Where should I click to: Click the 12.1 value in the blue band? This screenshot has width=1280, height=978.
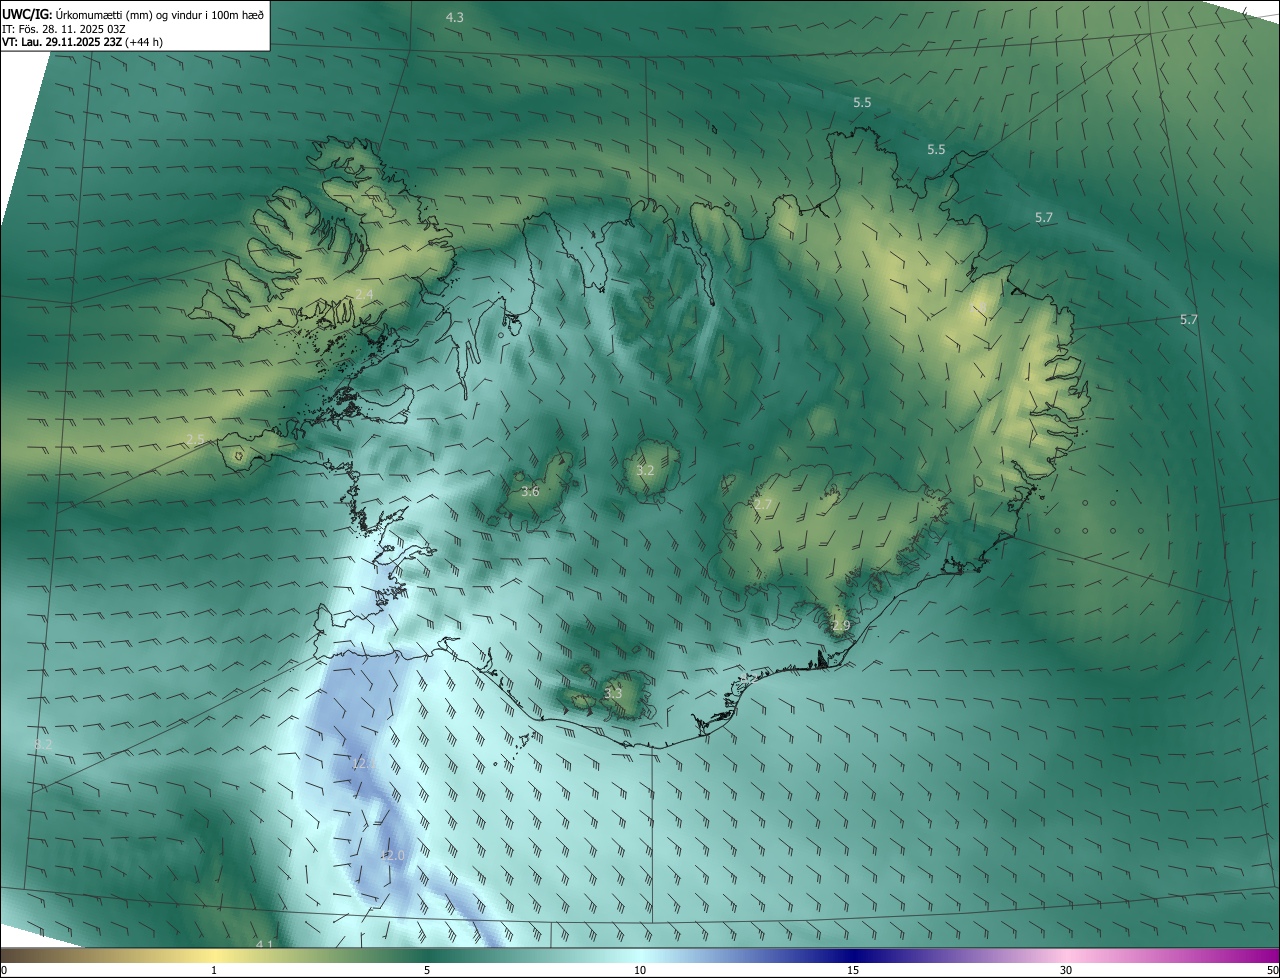(362, 763)
